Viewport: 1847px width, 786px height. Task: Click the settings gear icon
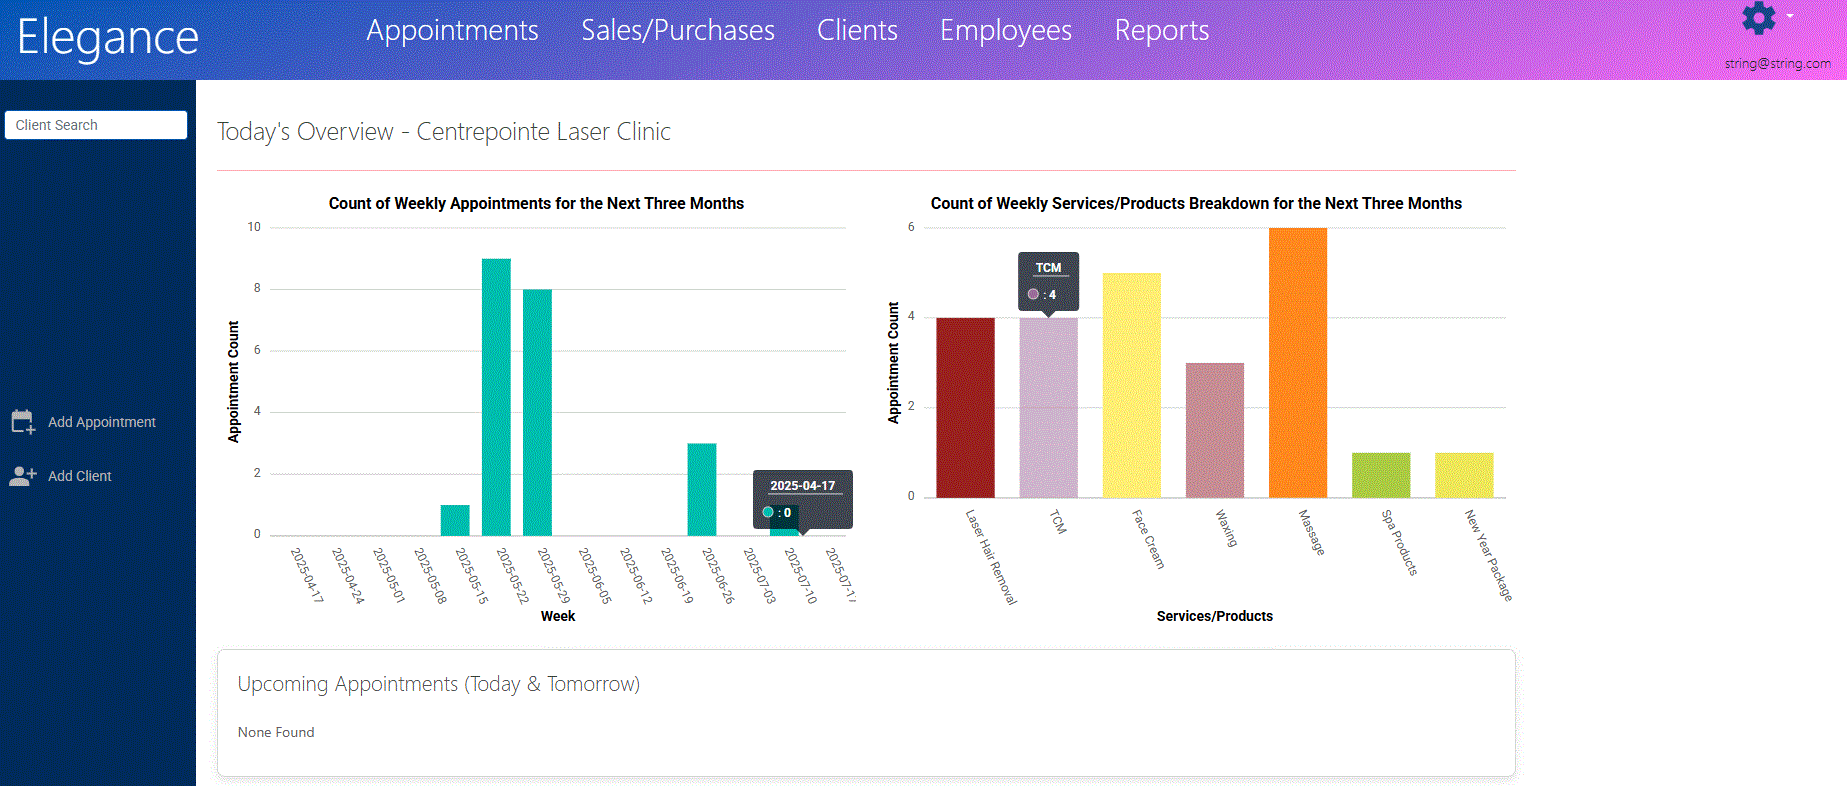tap(1758, 18)
